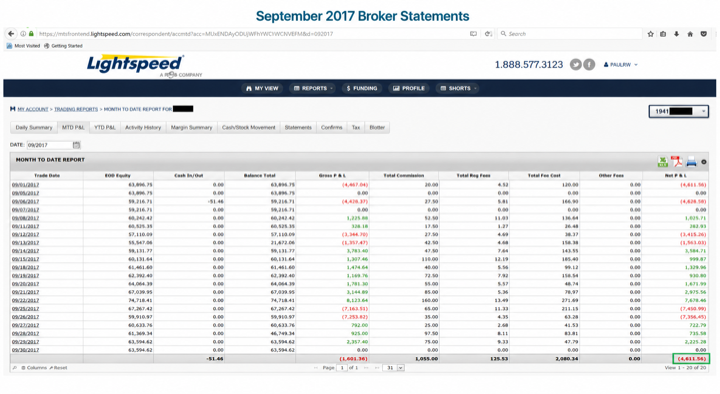The height and width of the screenshot is (394, 720).
Task: Bookmark this page with the star icon
Action: coord(651,34)
